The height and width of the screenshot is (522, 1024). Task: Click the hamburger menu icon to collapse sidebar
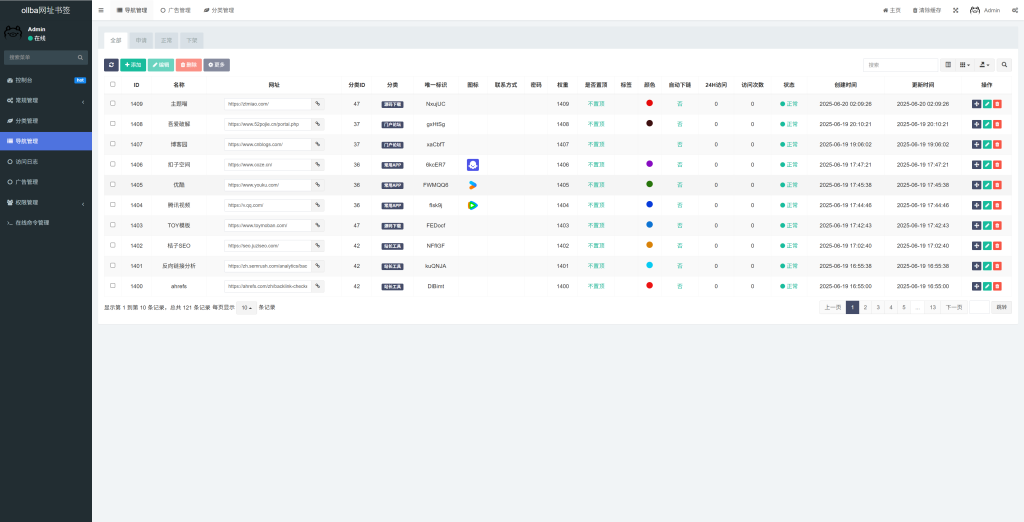(101, 10)
